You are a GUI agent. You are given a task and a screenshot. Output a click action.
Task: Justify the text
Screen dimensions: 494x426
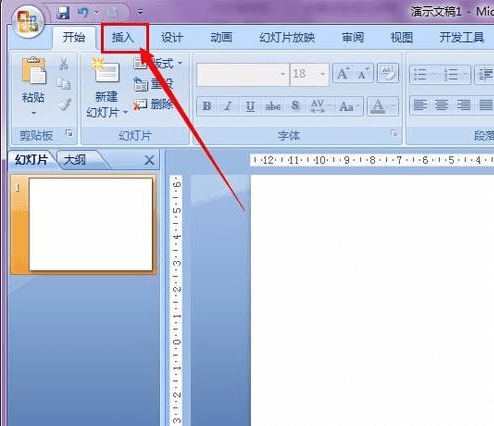(485, 105)
